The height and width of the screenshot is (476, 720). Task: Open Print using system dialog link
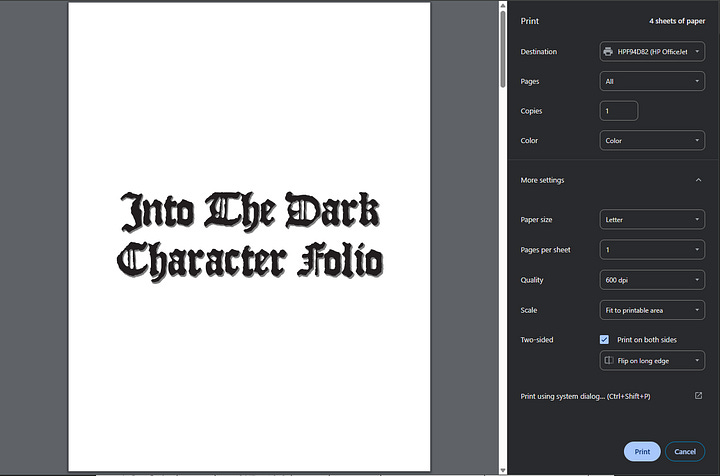click(585, 396)
